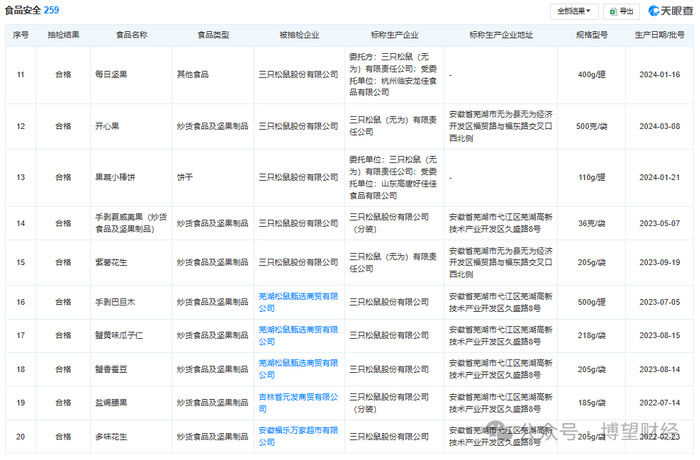Click the 被抽检企业 column header

(299, 35)
